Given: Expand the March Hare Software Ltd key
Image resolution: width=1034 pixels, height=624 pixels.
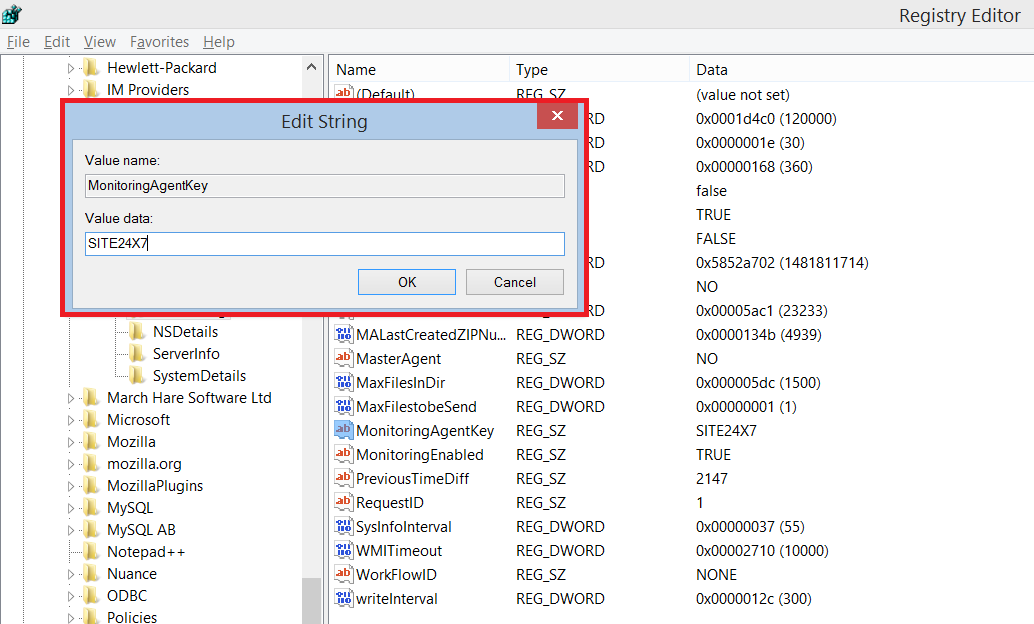Looking at the screenshot, I should [x=71, y=398].
